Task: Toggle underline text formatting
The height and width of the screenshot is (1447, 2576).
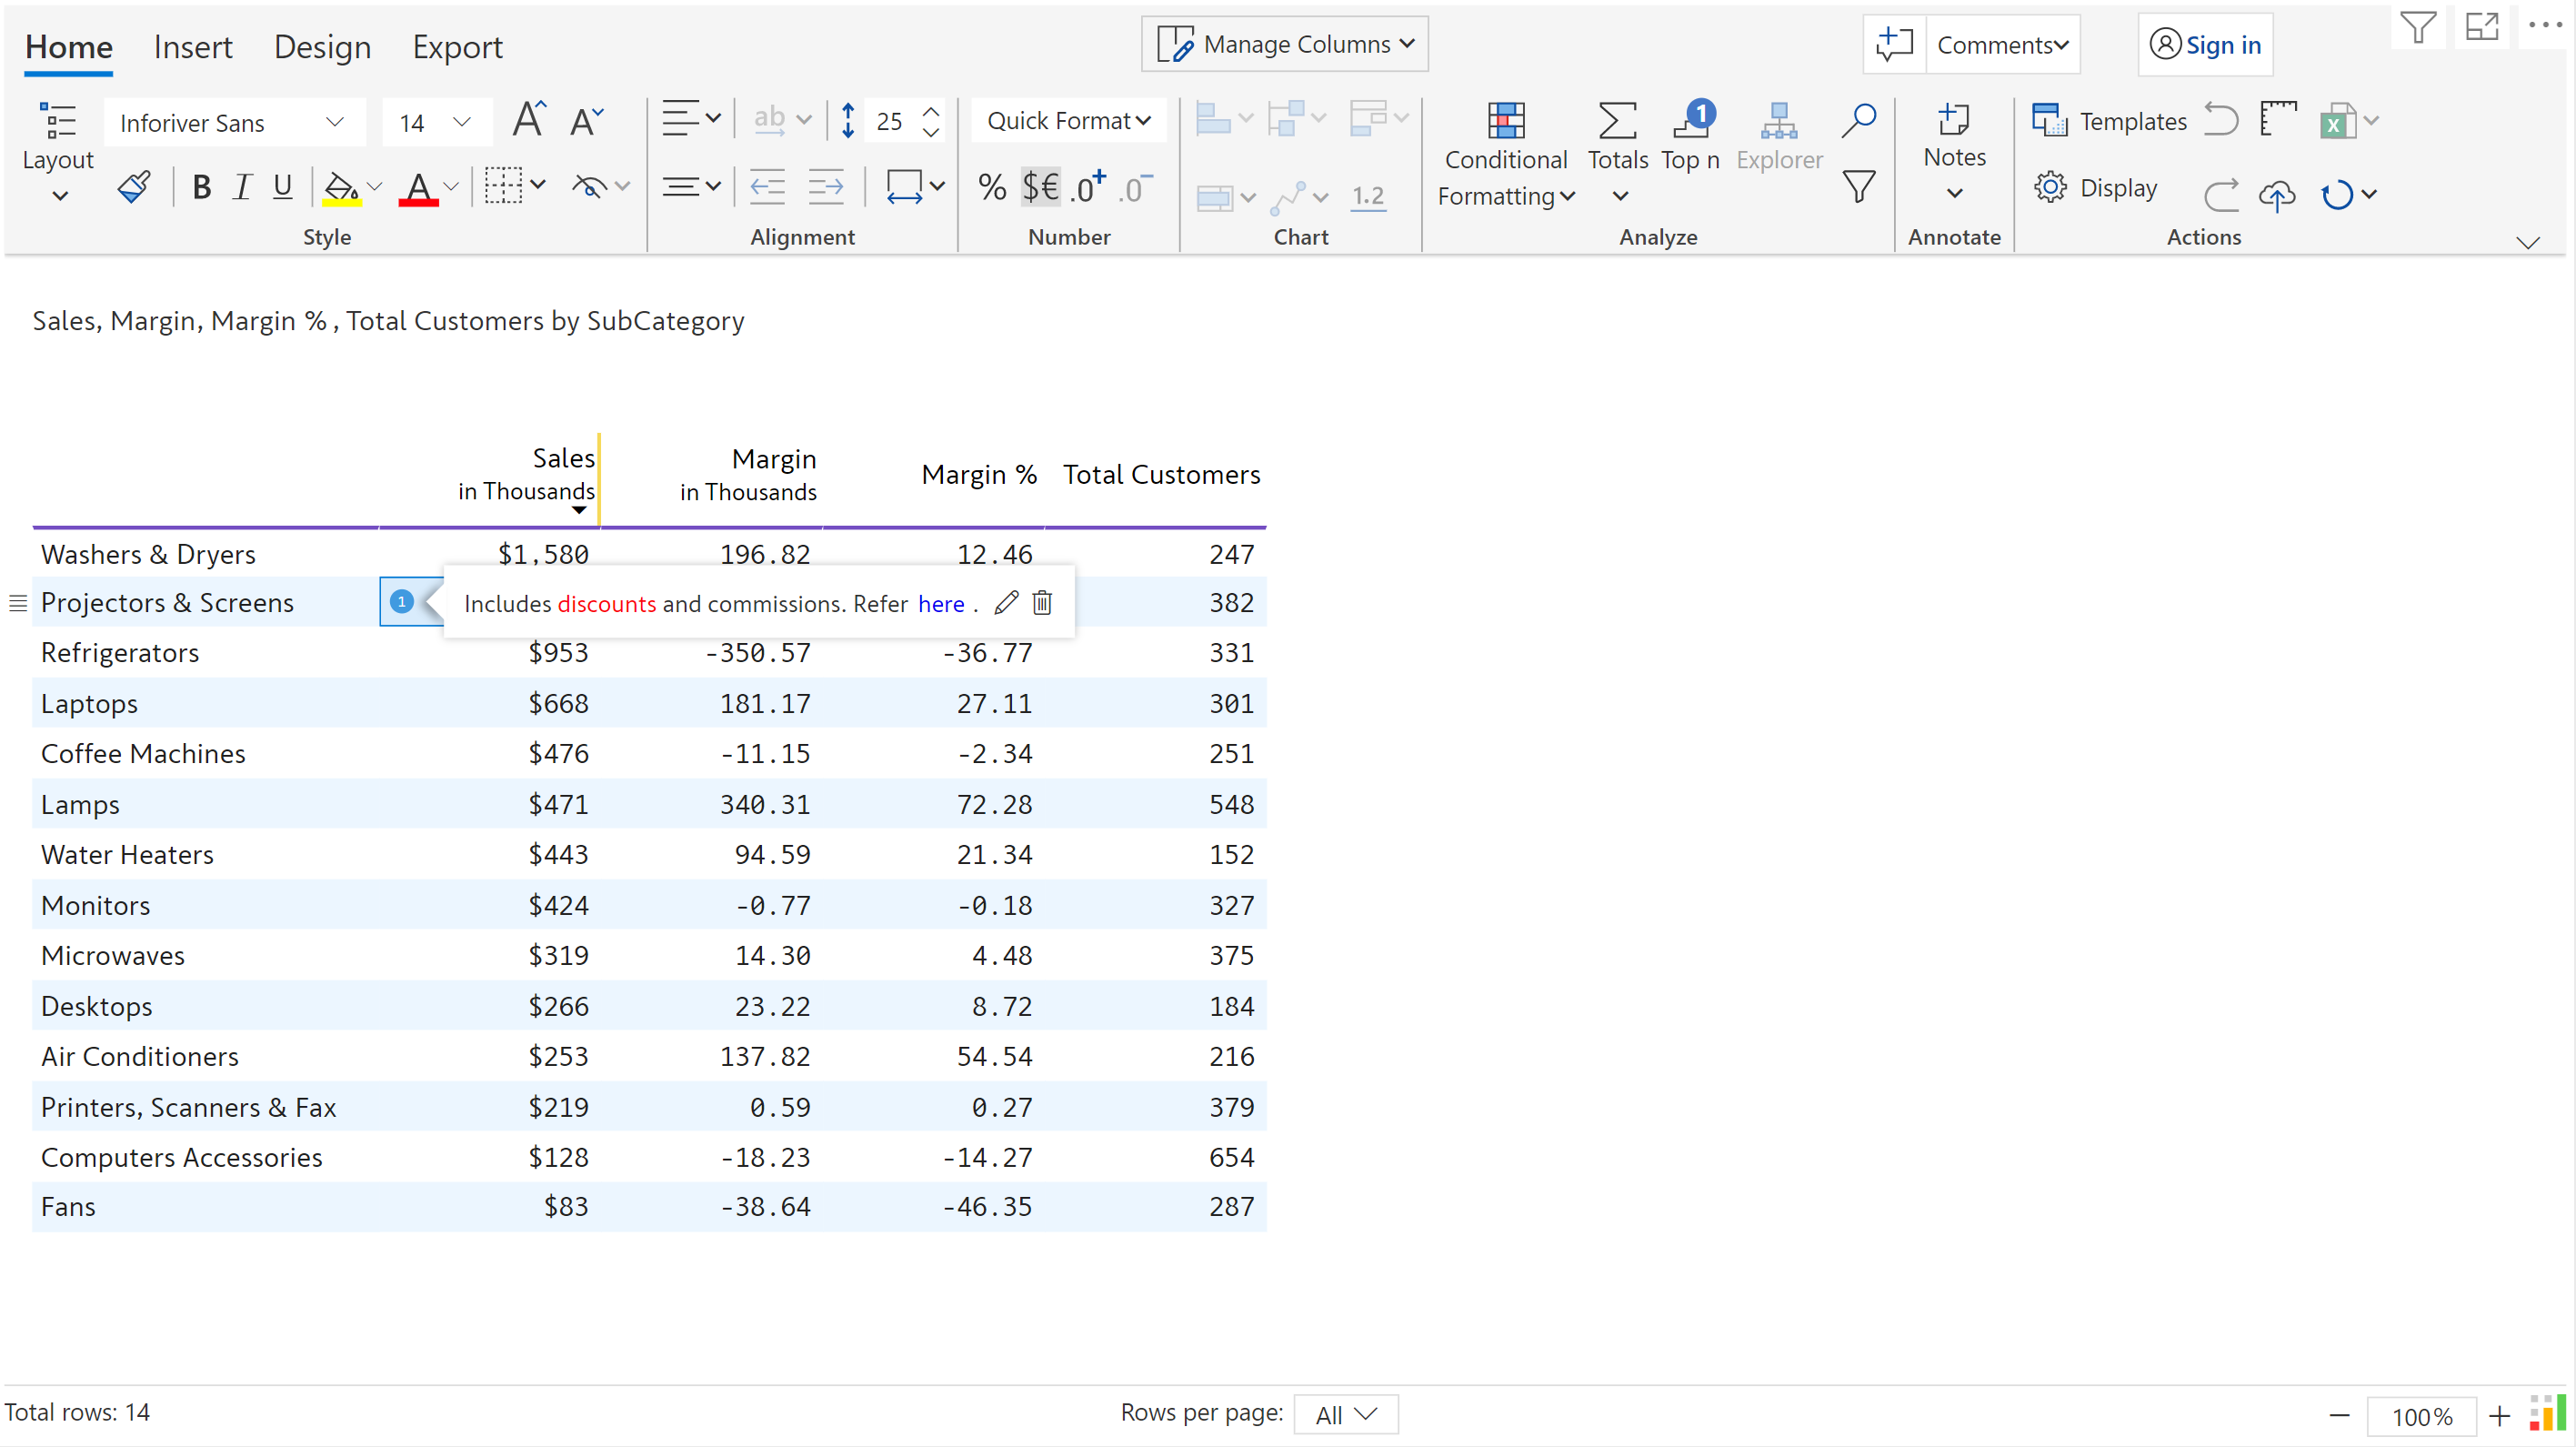Action: [x=283, y=187]
